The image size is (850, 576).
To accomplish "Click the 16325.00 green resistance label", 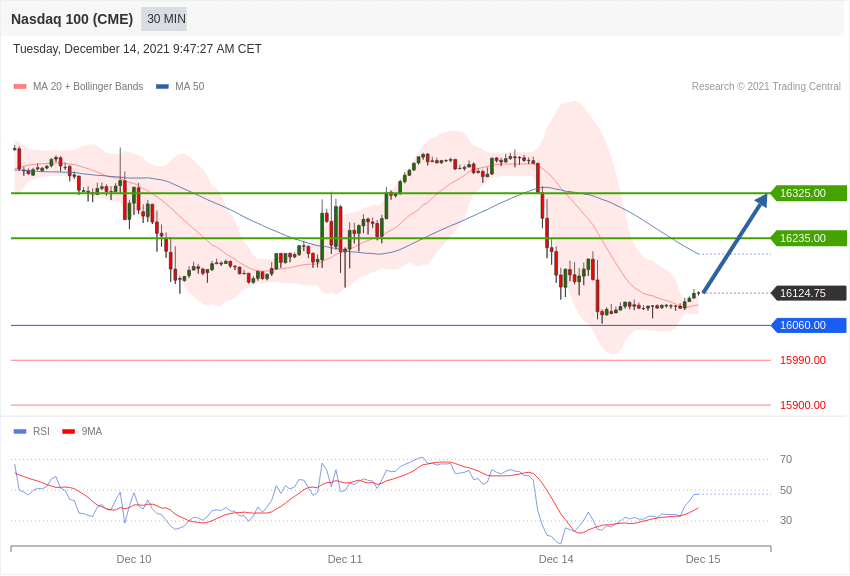I will [808, 193].
